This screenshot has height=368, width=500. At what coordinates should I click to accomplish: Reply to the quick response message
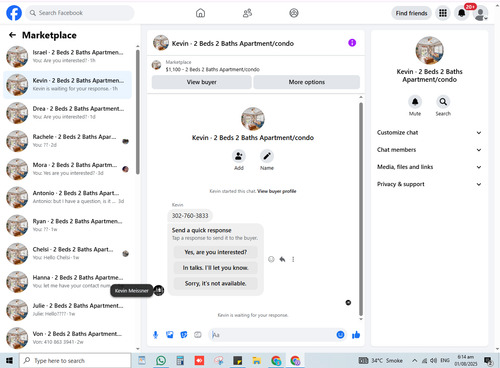282,259
